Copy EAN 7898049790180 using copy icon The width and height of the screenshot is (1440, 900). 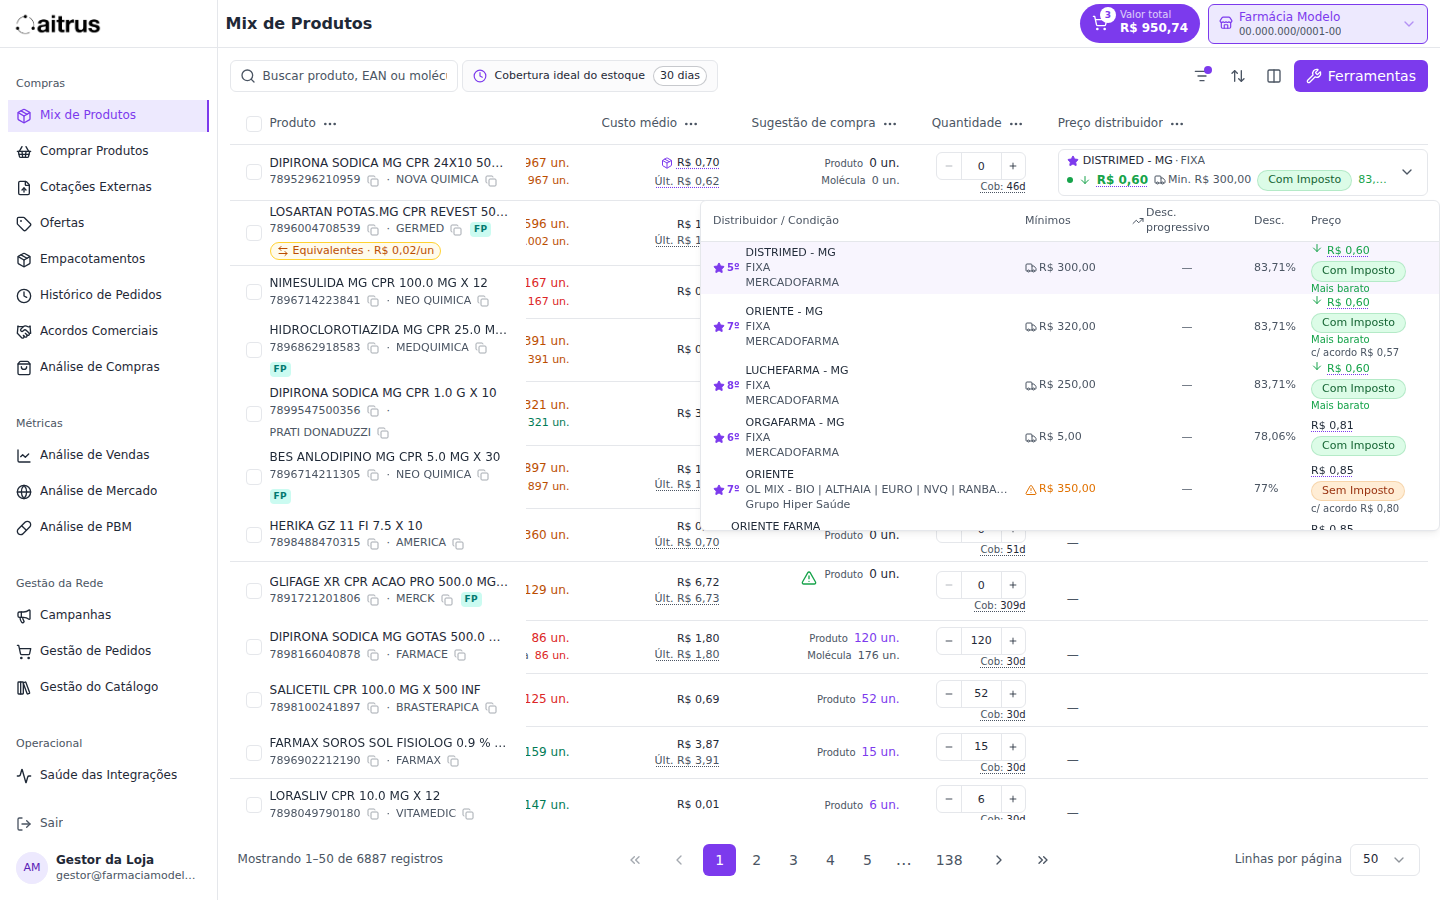click(x=373, y=814)
